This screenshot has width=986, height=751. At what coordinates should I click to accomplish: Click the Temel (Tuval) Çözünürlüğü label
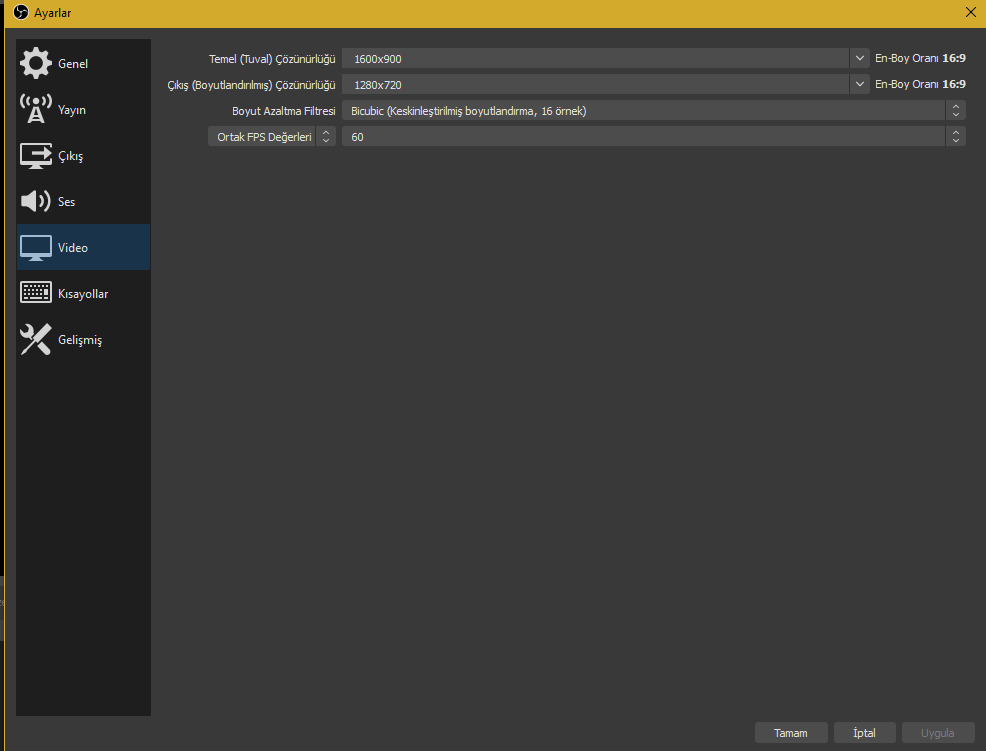click(x=272, y=59)
